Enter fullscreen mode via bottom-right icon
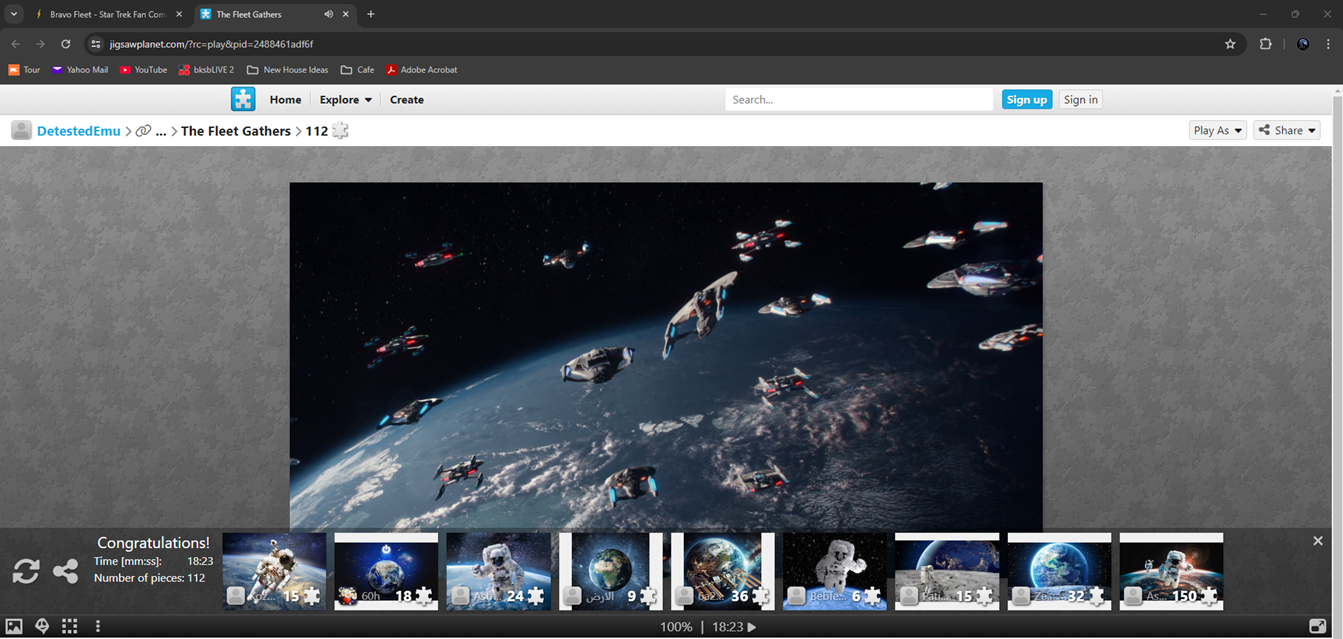Viewport: 1343px width, 639px height. [x=1317, y=626]
